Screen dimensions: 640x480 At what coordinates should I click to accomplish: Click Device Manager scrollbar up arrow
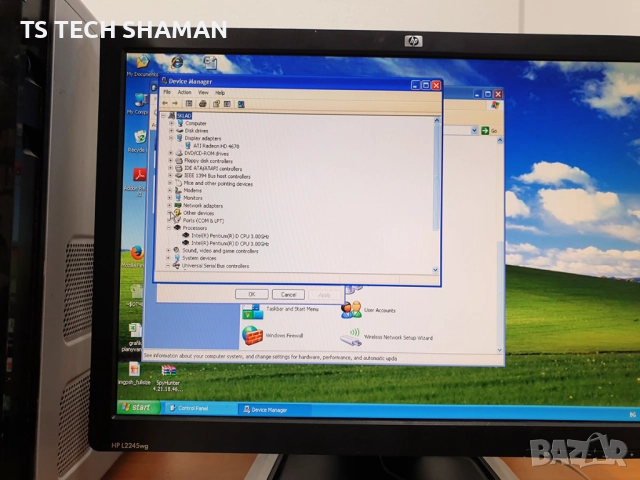437,121
